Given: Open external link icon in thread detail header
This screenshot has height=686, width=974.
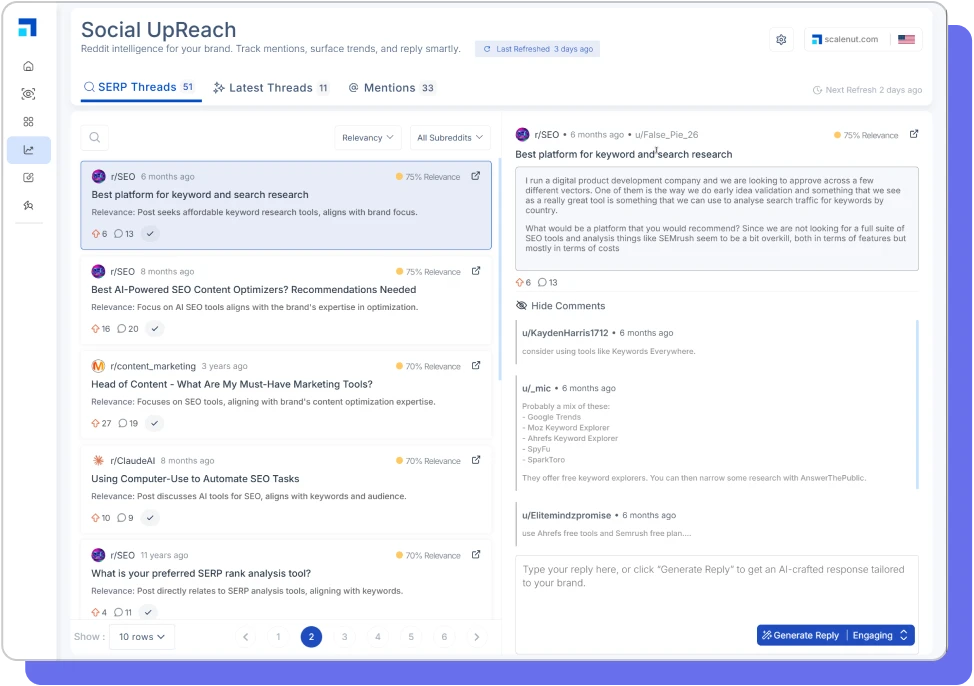Looking at the screenshot, I should coord(914,134).
